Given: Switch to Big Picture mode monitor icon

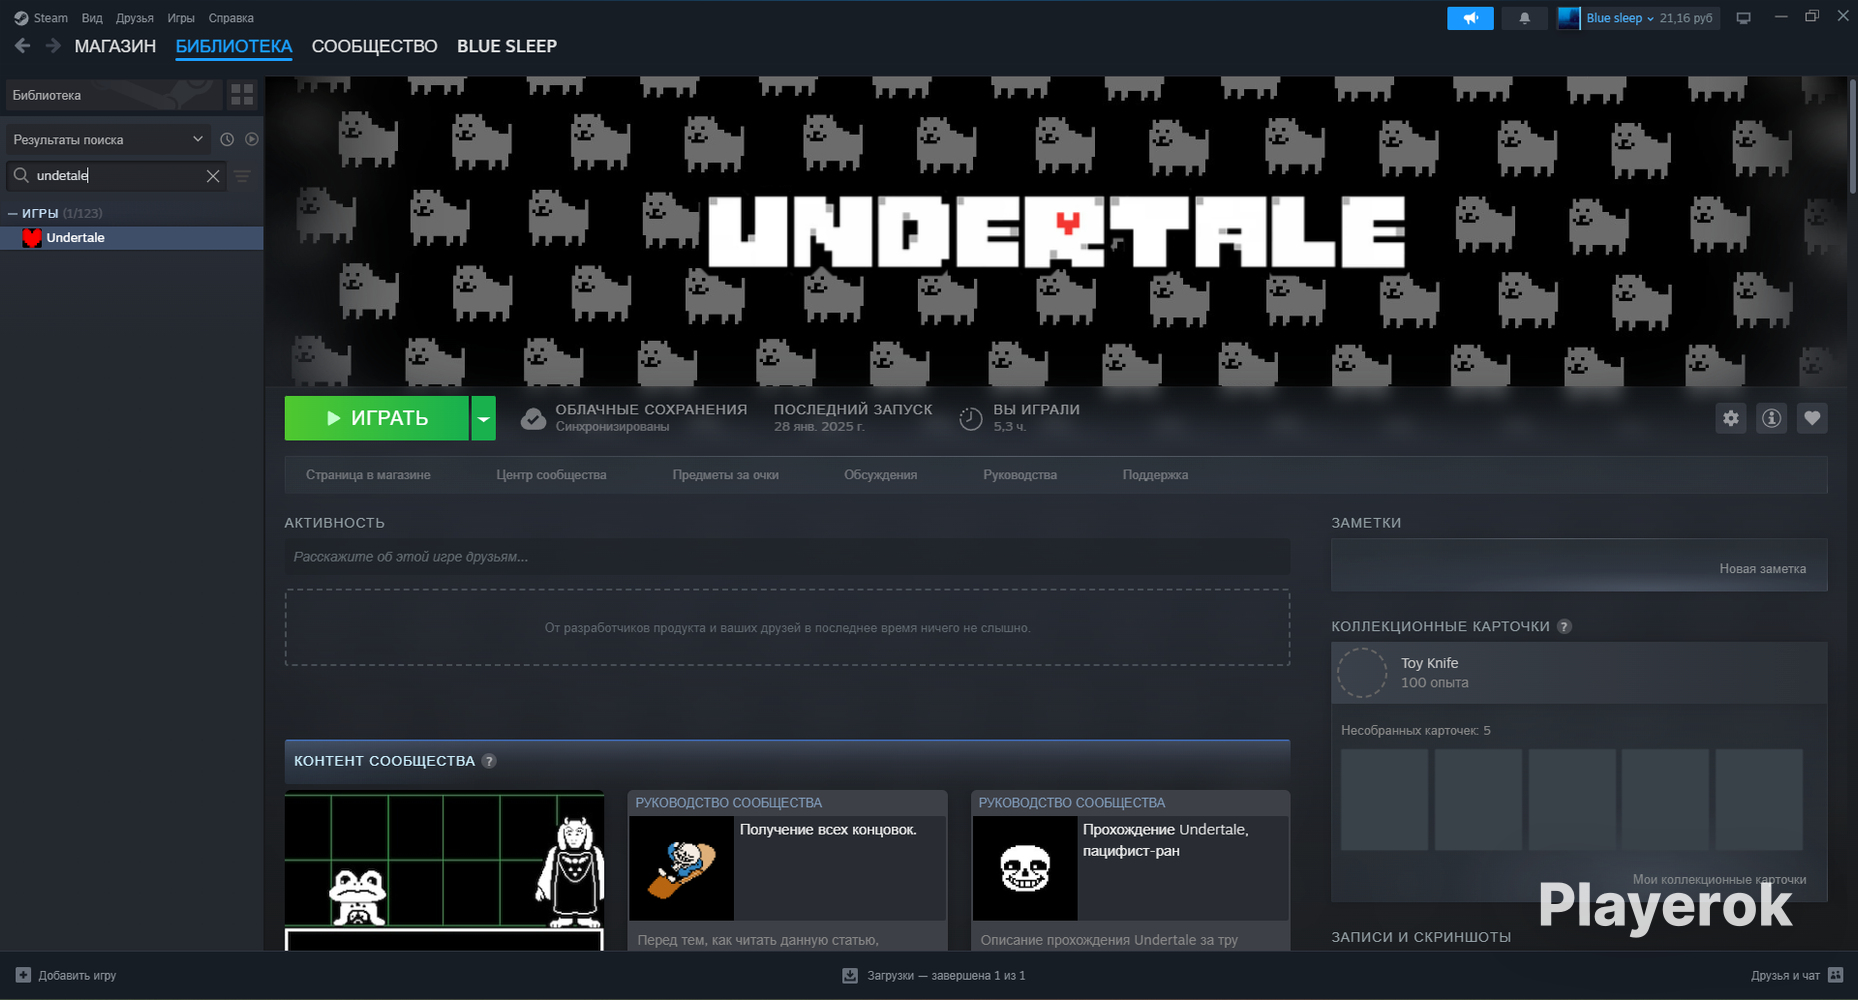Looking at the screenshot, I should coord(1744,18).
